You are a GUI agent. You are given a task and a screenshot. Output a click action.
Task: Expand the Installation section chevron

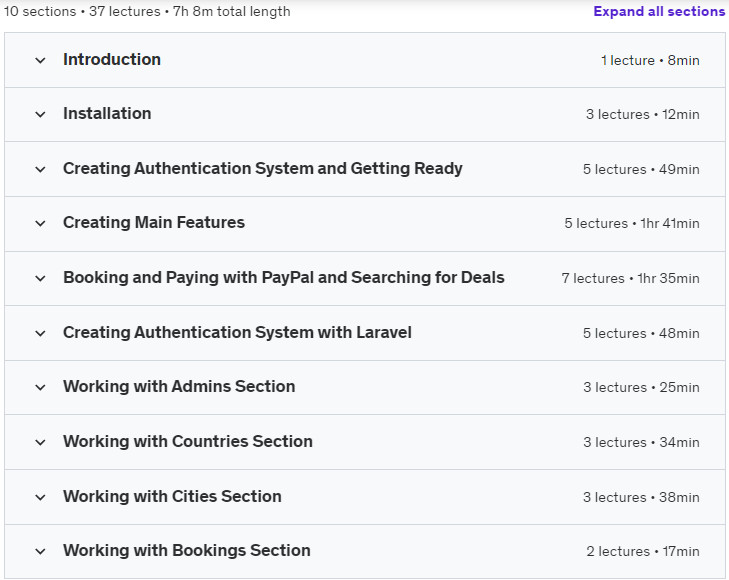(x=40, y=114)
